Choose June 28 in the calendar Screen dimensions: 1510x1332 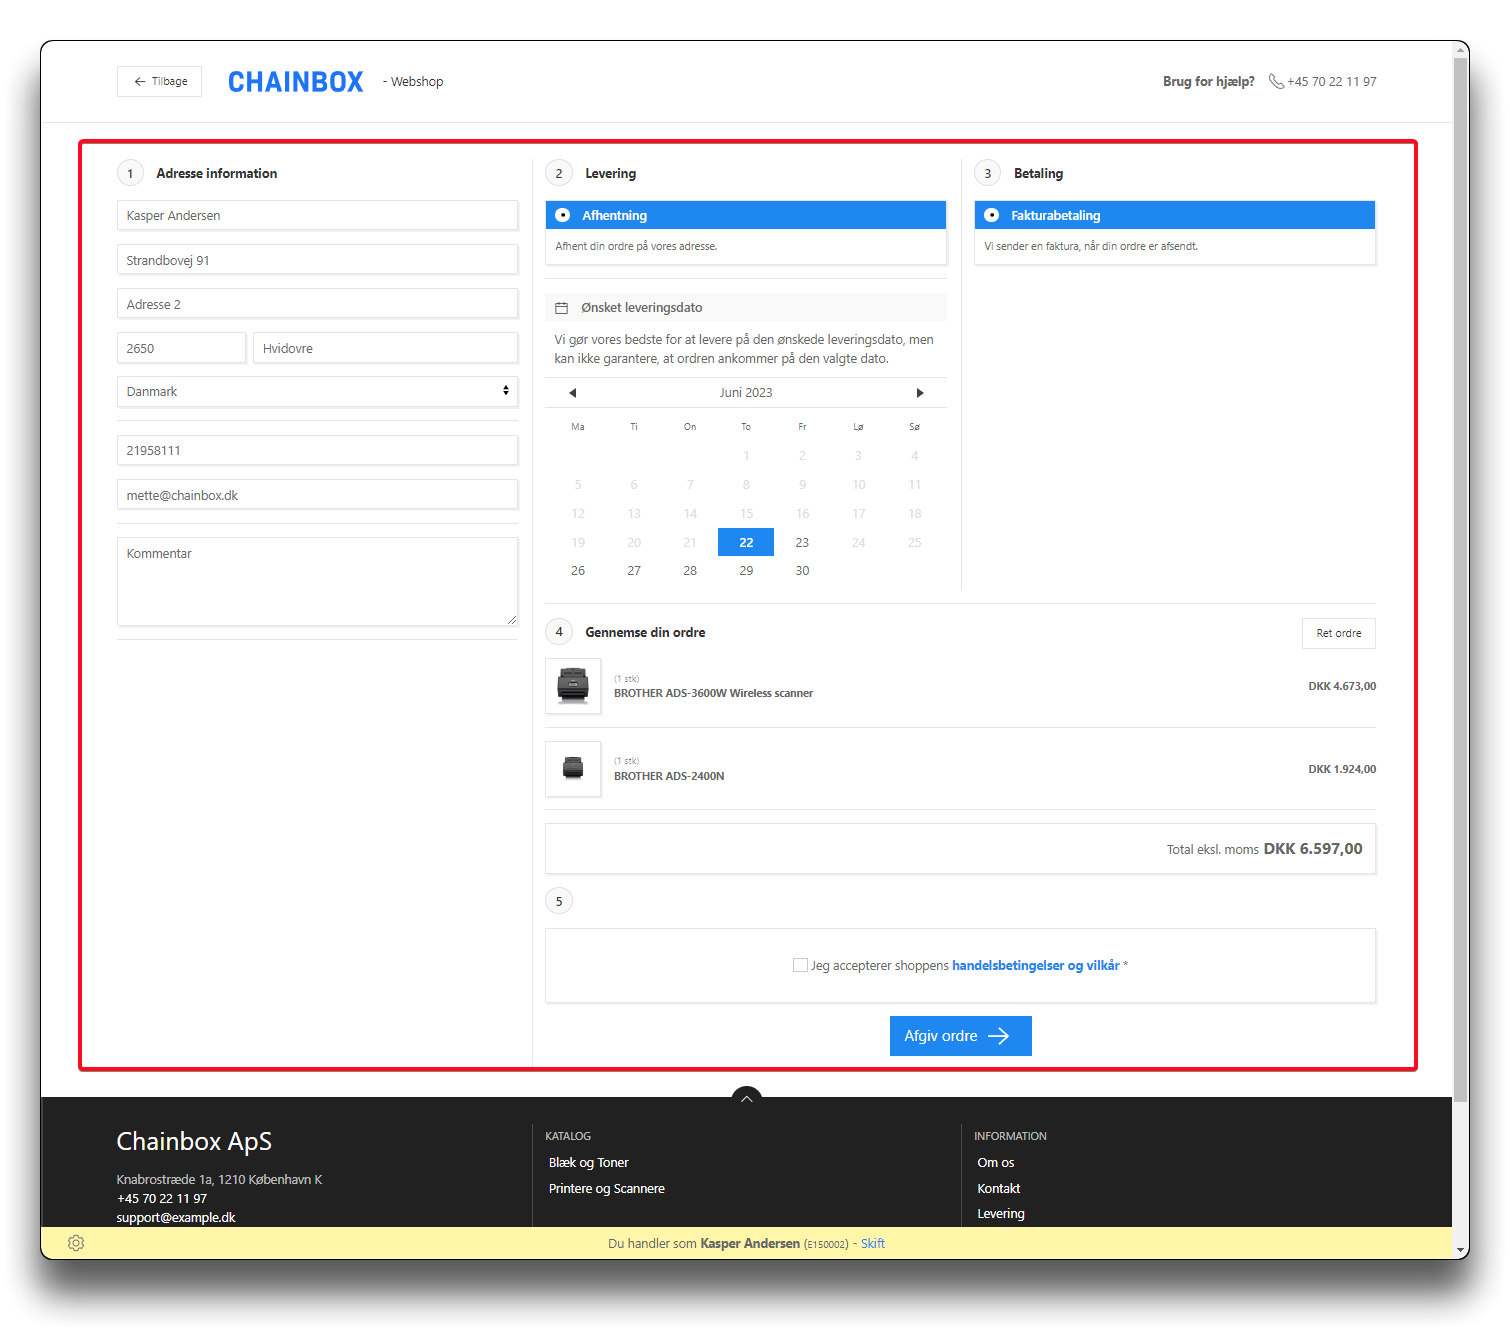pos(690,571)
